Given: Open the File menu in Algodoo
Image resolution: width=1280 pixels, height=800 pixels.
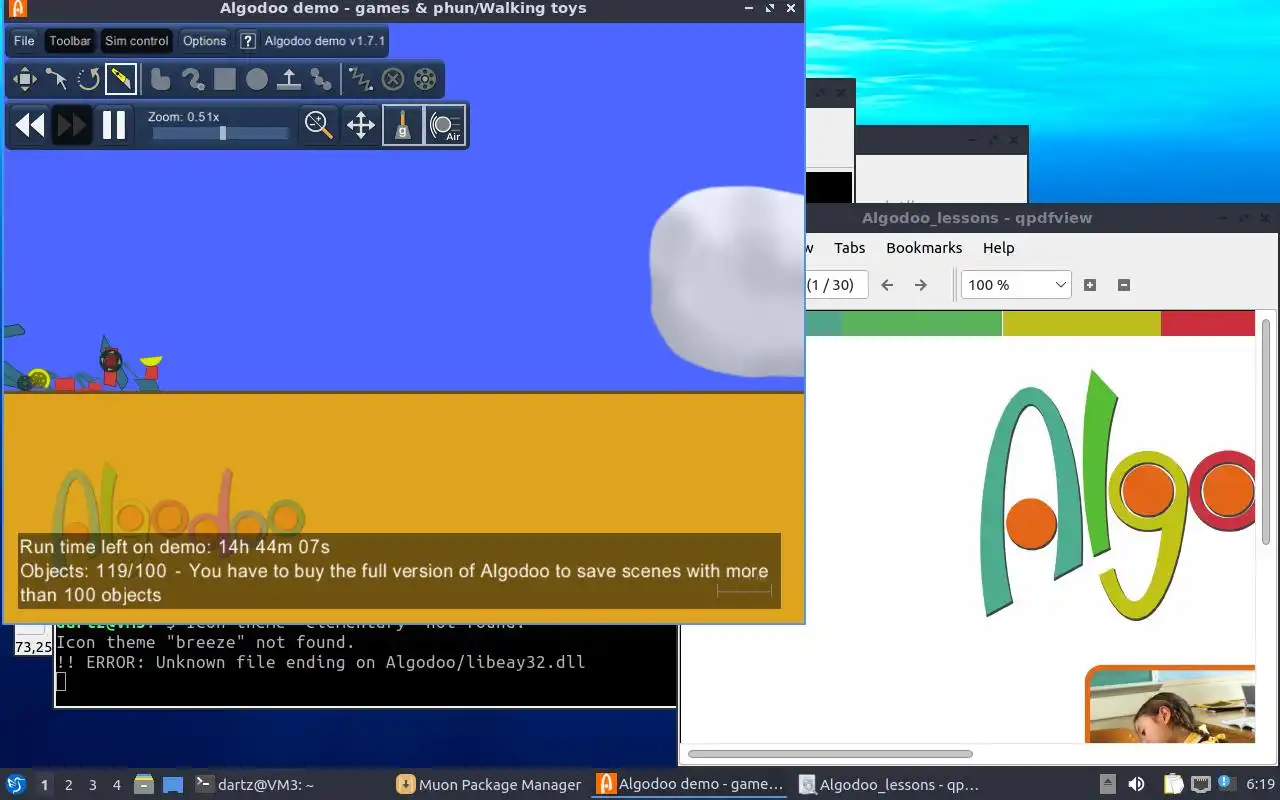Looking at the screenshot, I should 24,41.
